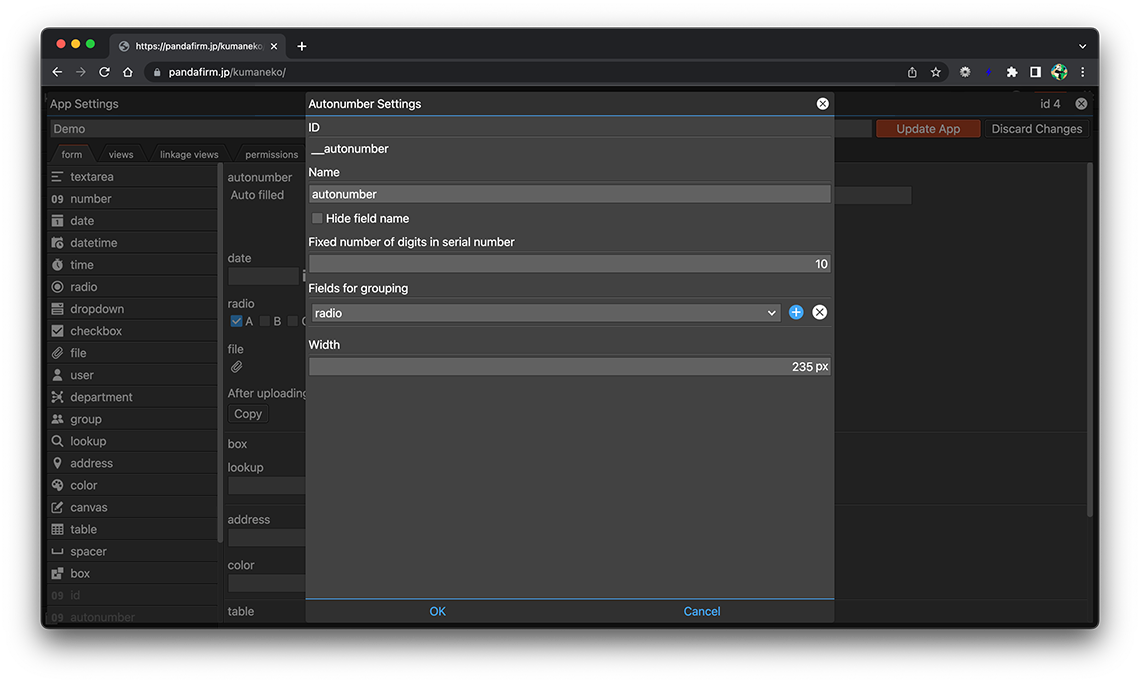Click the color palette field icon

tap(58, 486)
